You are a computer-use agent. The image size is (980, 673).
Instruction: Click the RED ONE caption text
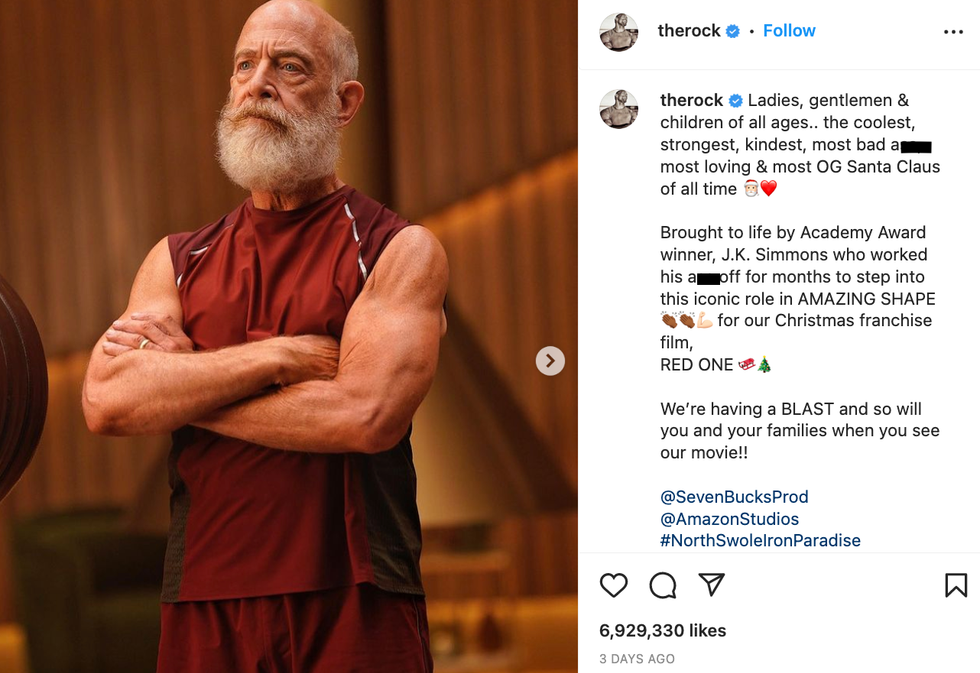coord(696,365)
